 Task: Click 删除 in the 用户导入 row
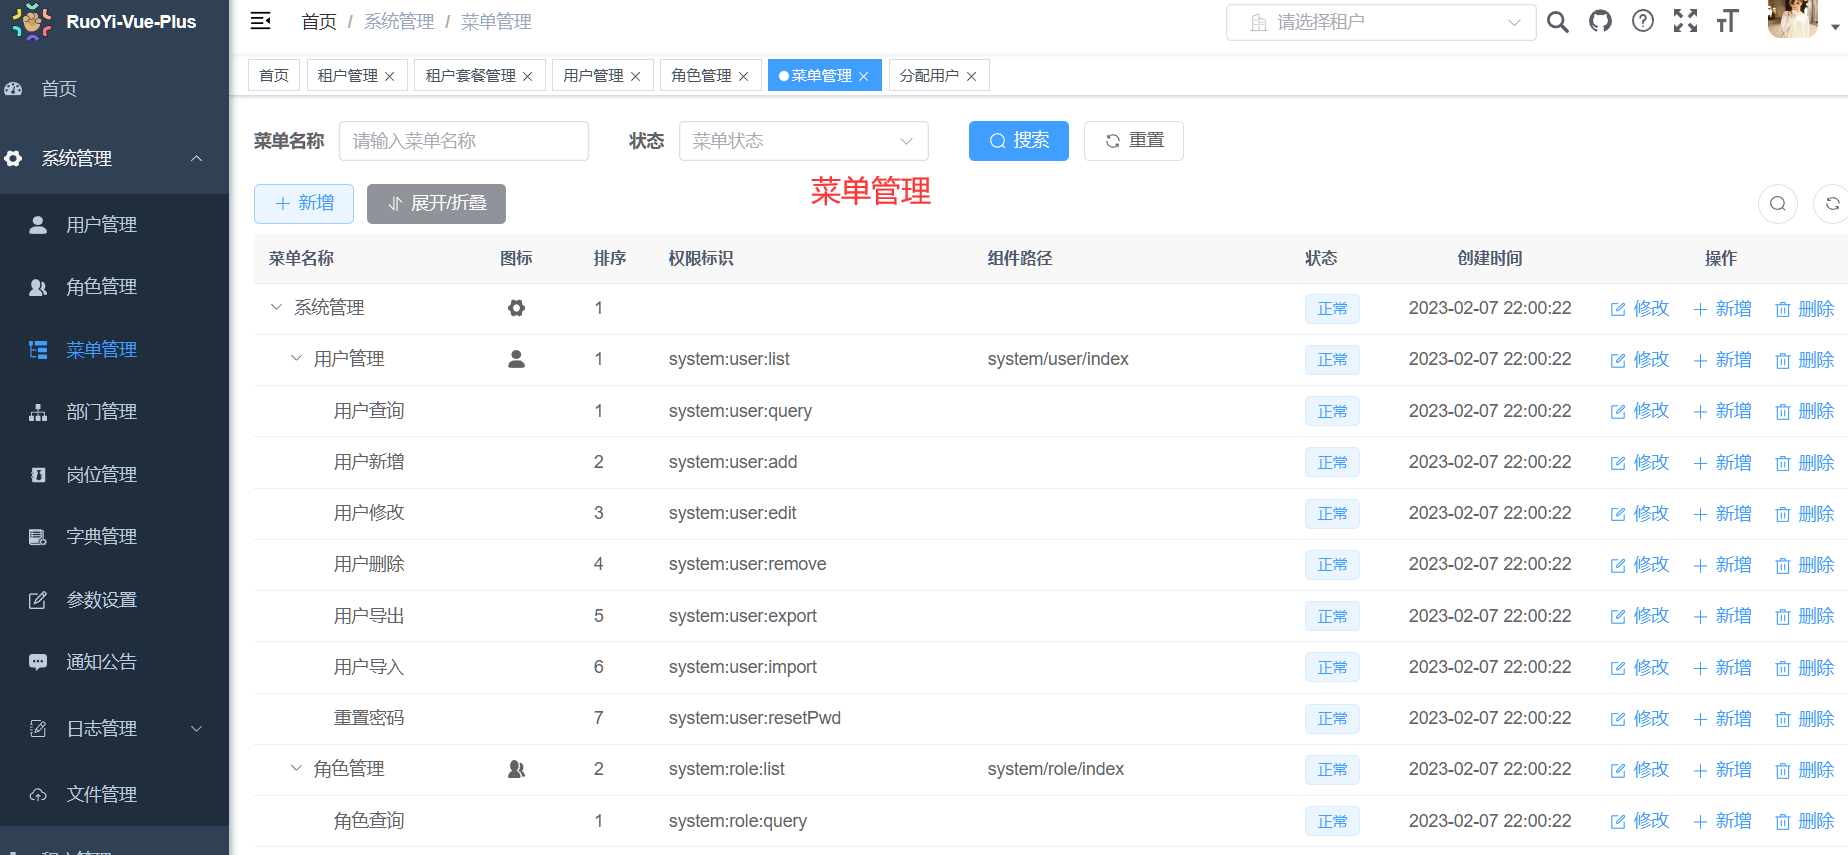(1805, 667)
